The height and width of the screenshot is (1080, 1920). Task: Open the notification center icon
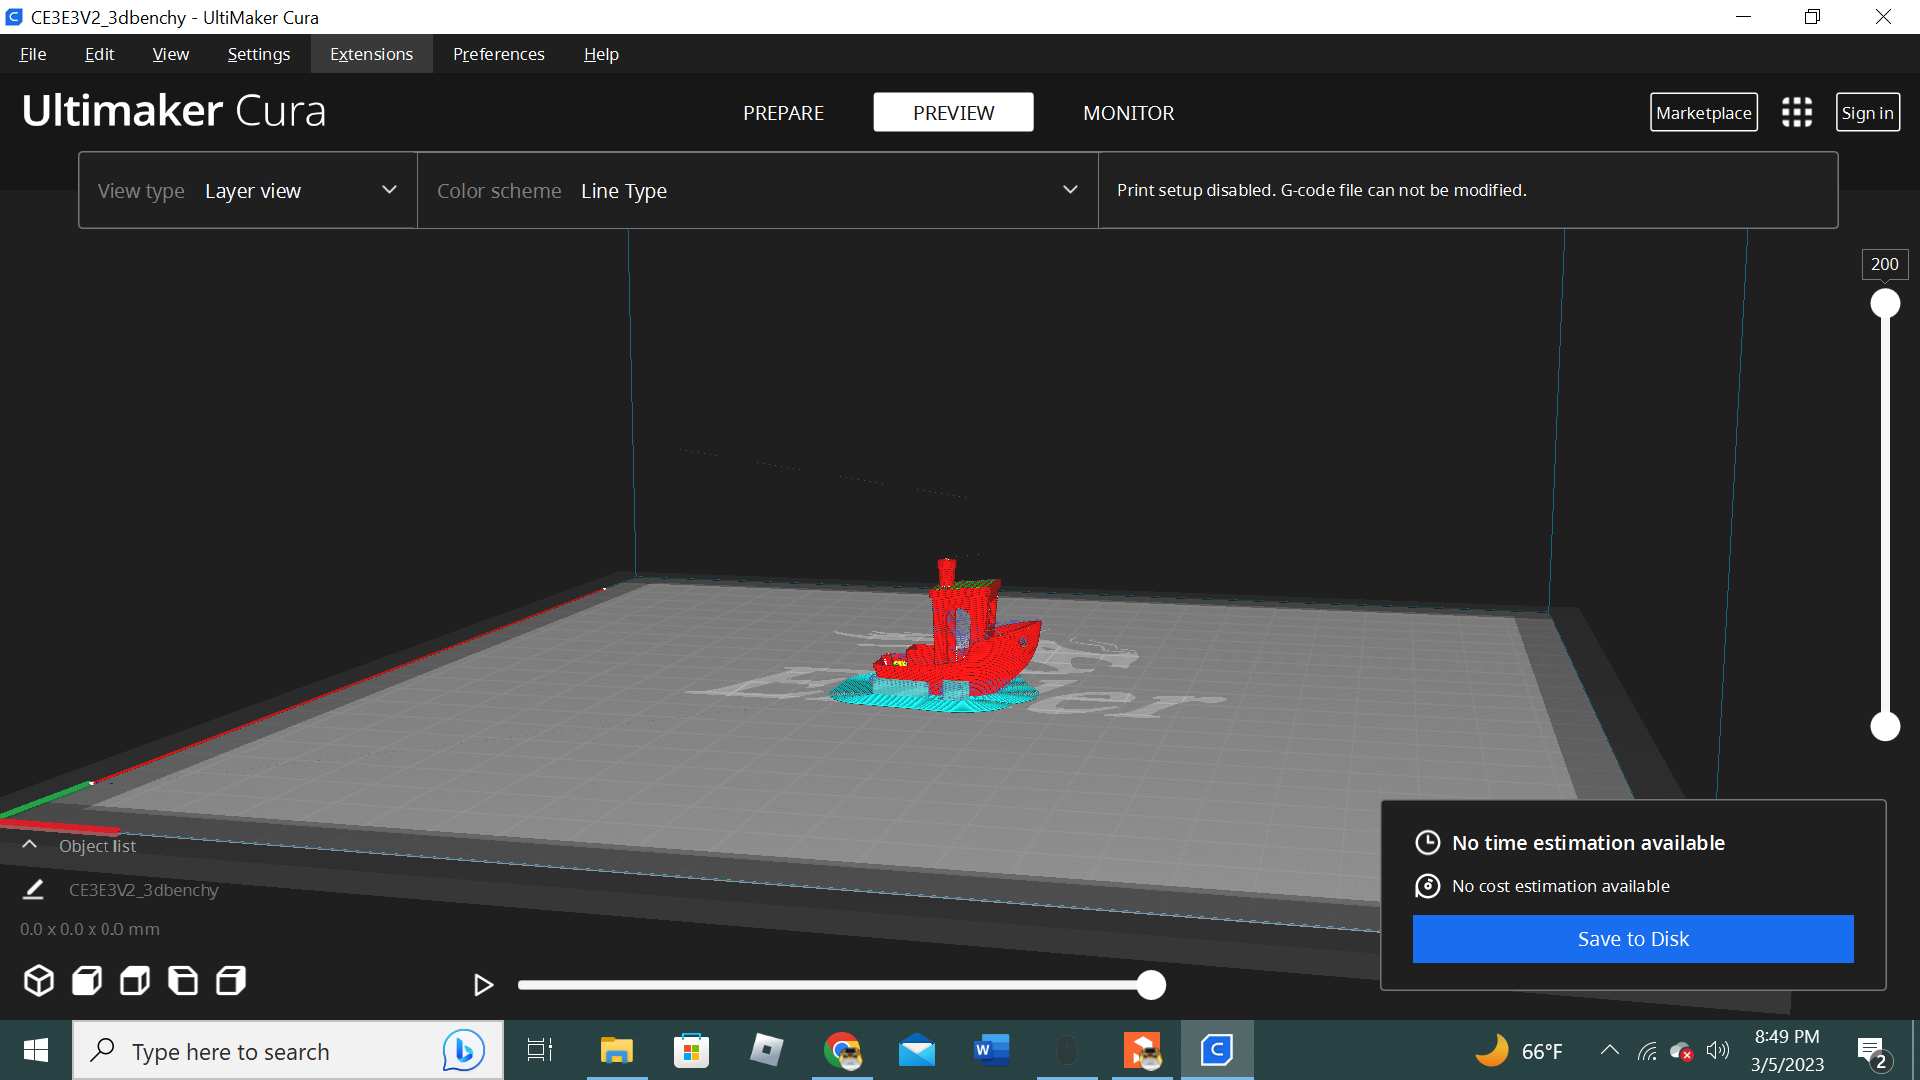pyautogui.click(x=1872, y=1051)
